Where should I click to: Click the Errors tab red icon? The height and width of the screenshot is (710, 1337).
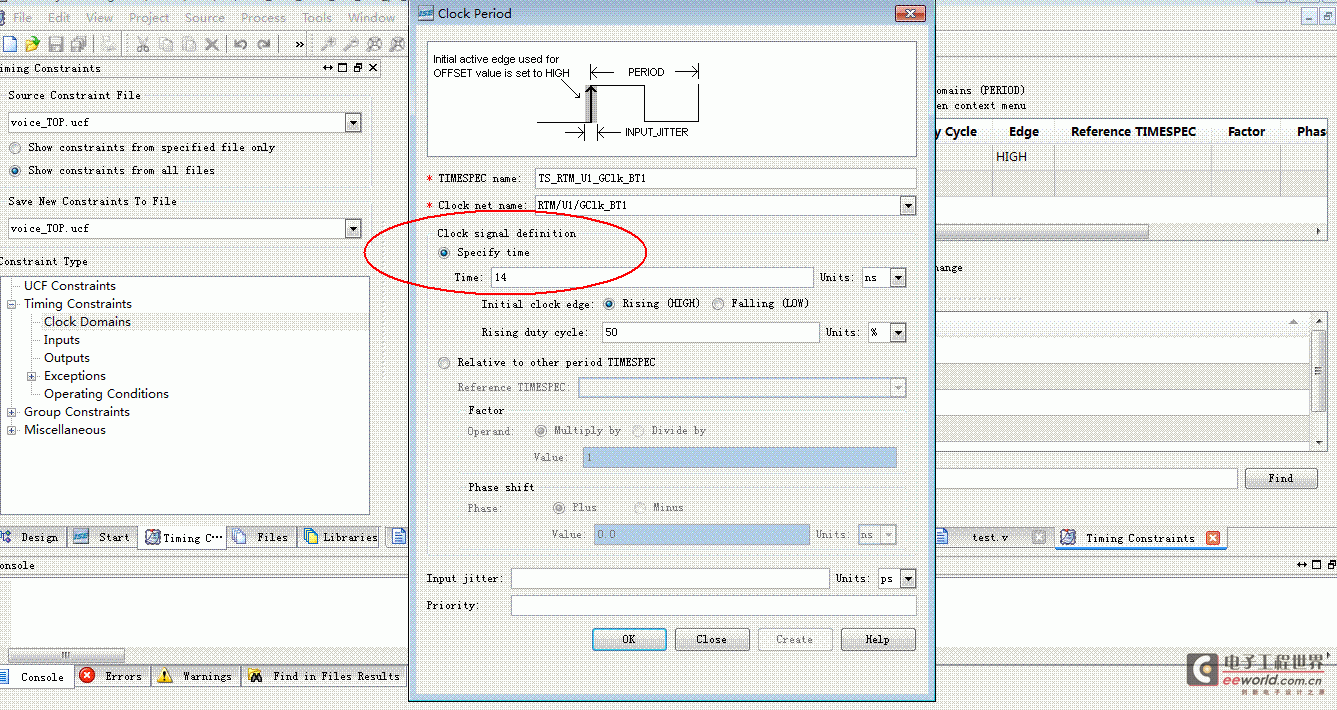(x=87, y=676)
